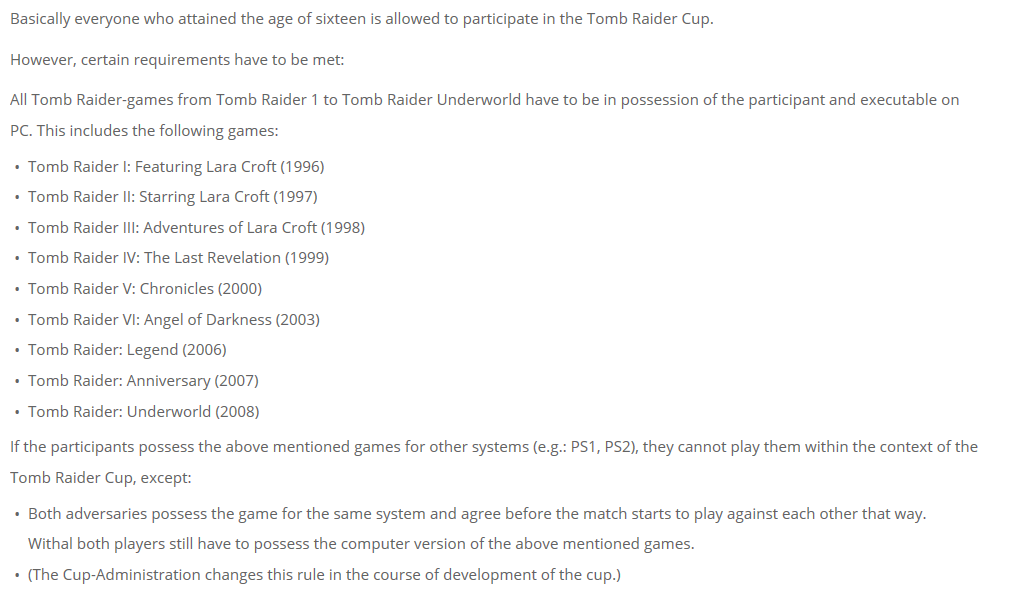The height and width of the screenshot is (614, 1009).
Task: Click the 'Tomb Raider I: Featuring Lara Croft (1996)' list item
Action: click(x=176, y=166)
